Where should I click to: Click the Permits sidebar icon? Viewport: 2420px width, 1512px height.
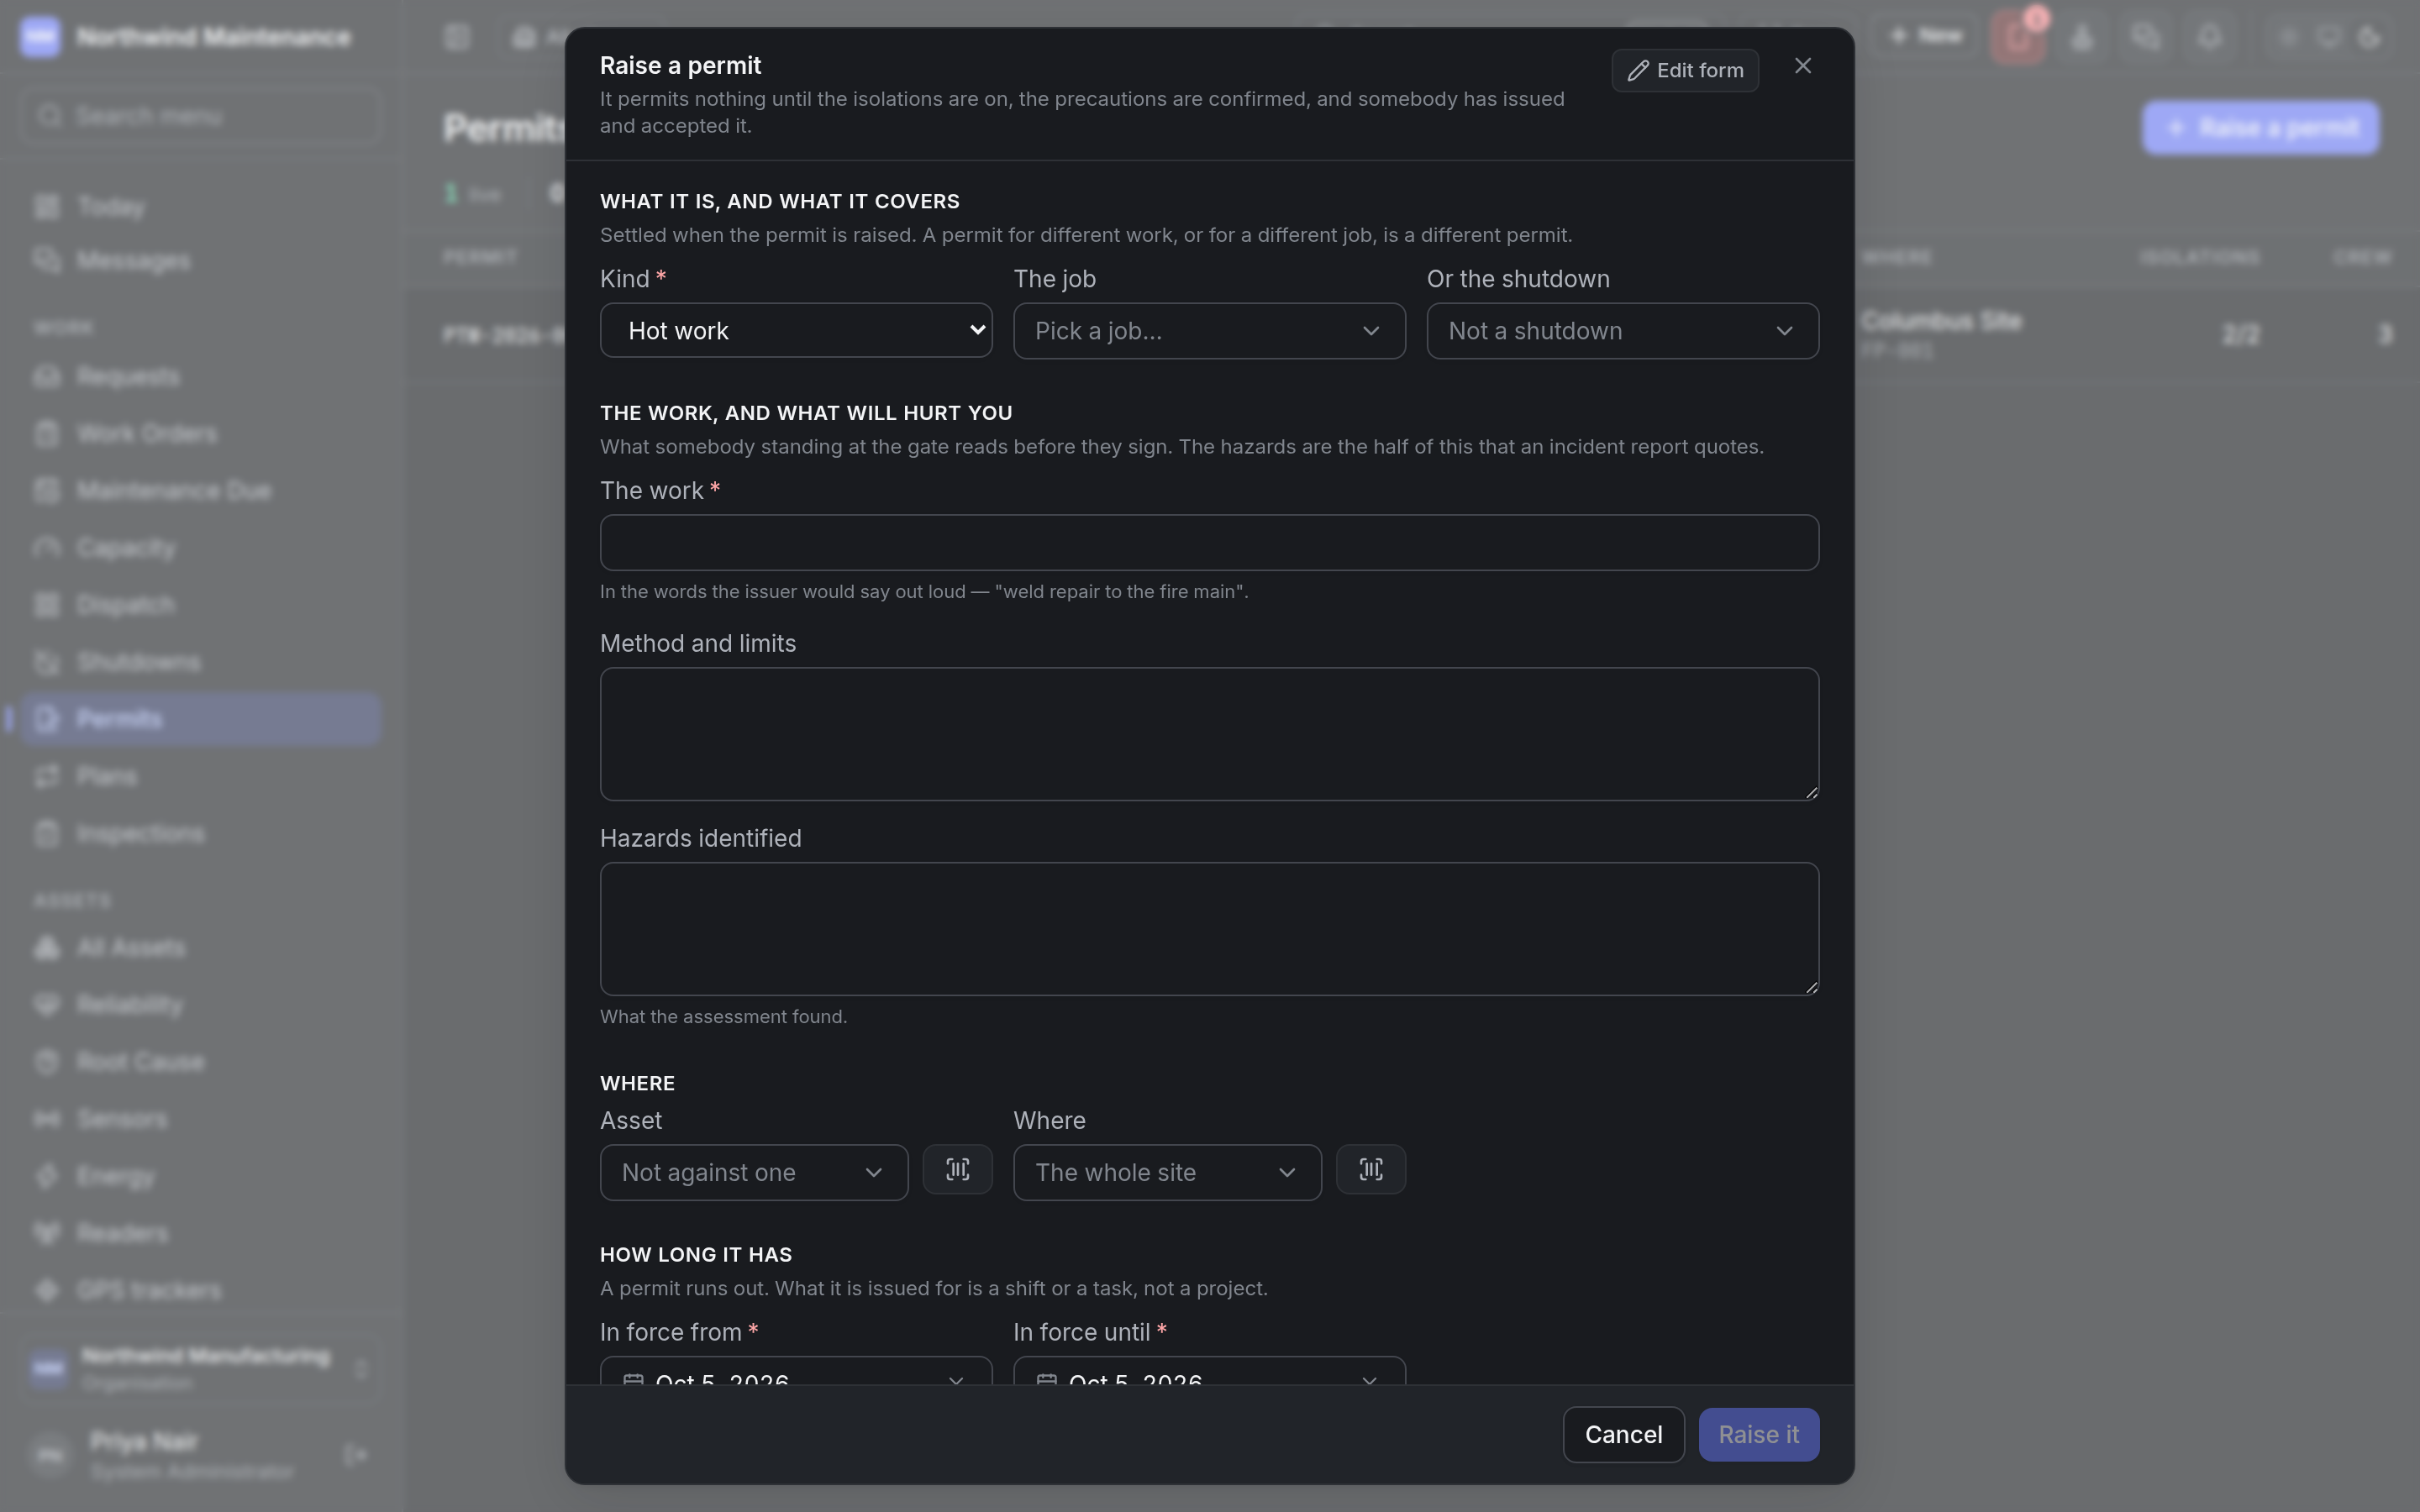[46, 719]
